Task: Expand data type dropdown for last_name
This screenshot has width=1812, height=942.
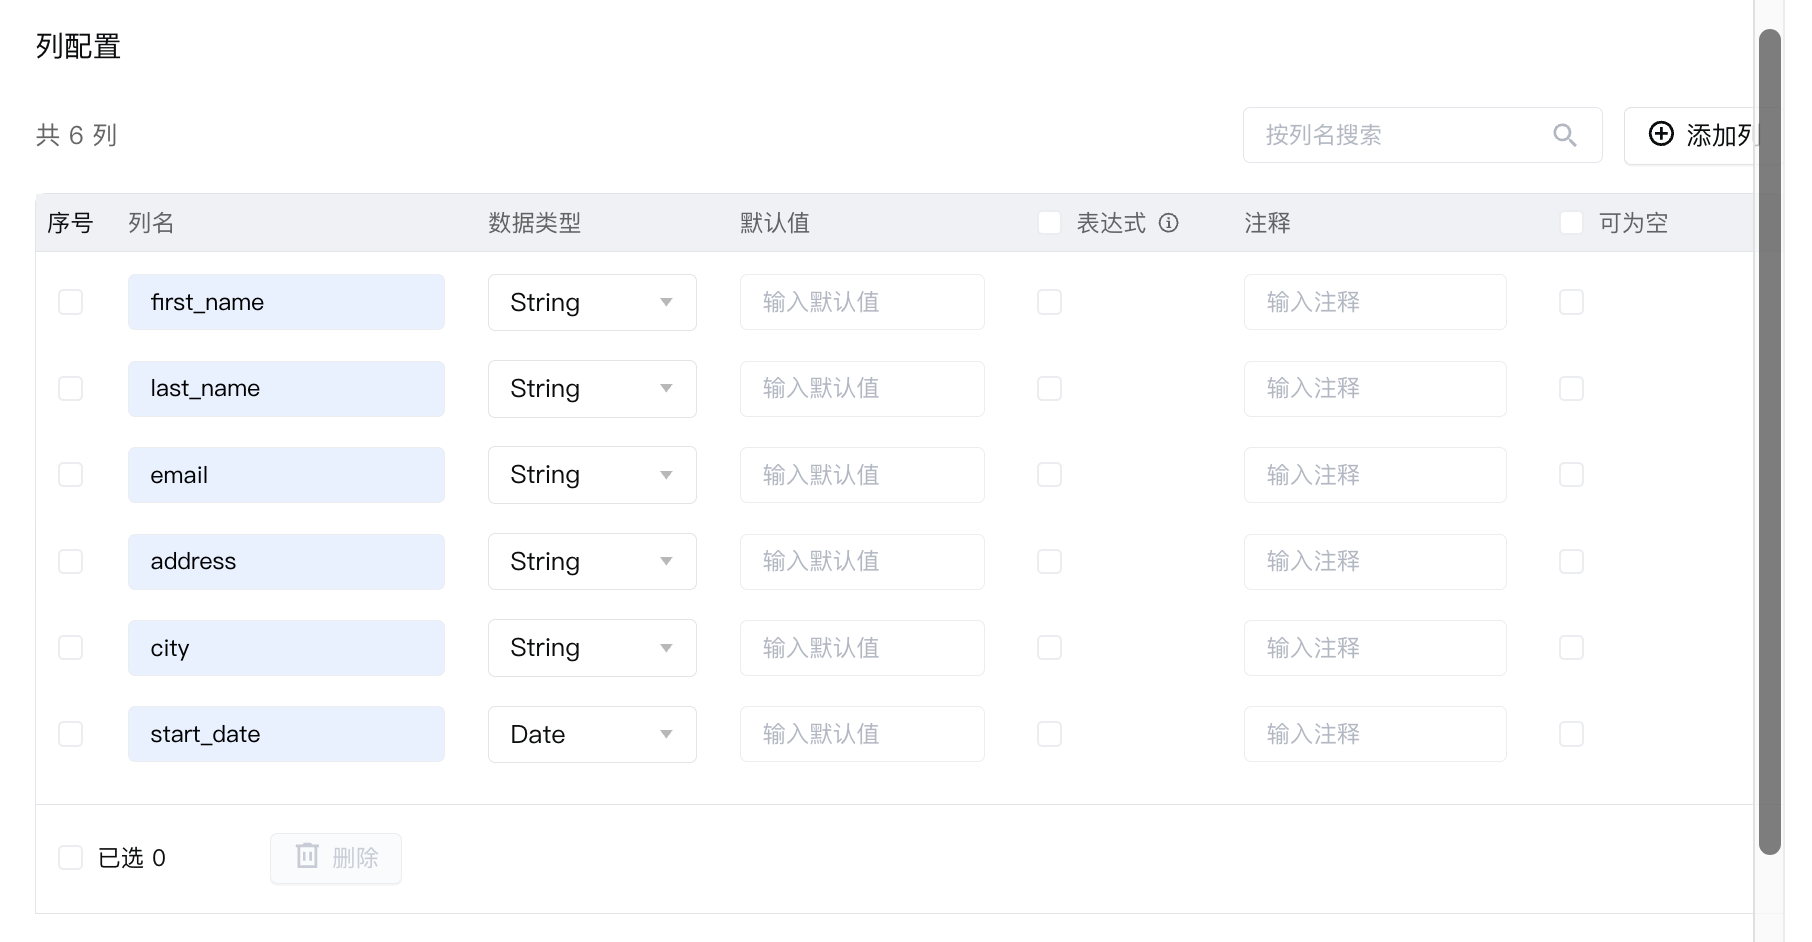Action: (592, 388)
